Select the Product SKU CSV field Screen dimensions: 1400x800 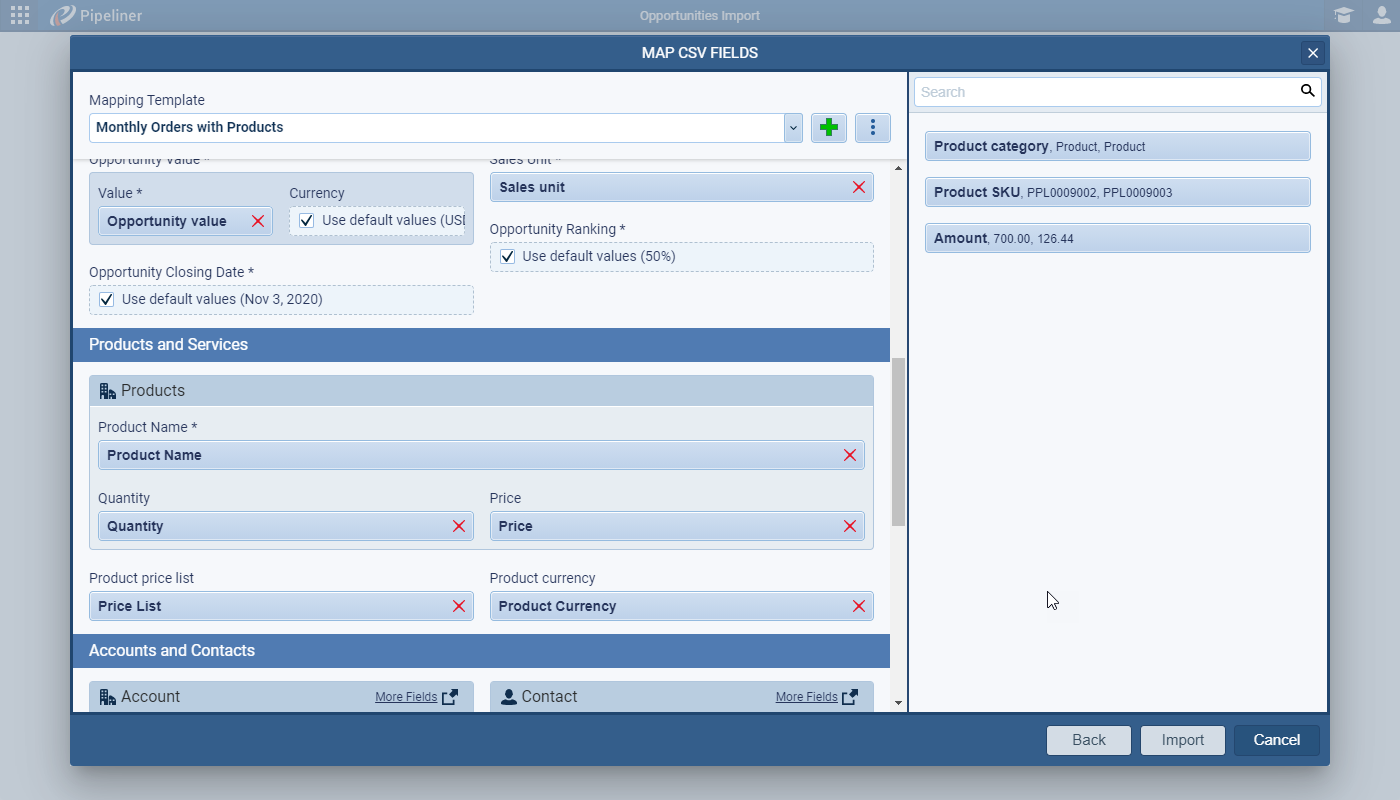[x=1117, y=192]
